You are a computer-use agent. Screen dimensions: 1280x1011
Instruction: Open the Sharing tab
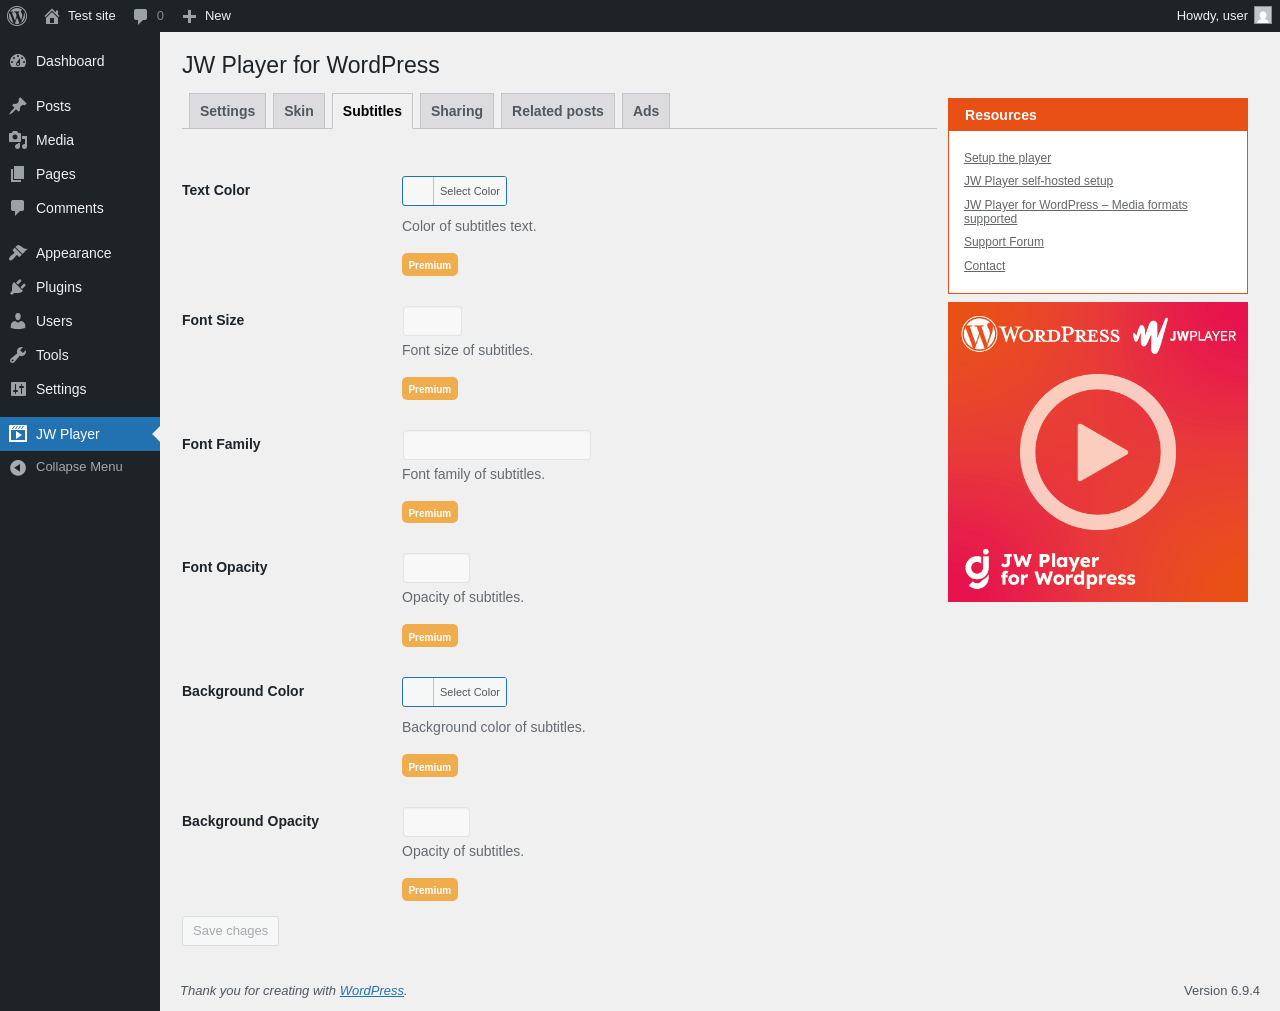[457, 111]
